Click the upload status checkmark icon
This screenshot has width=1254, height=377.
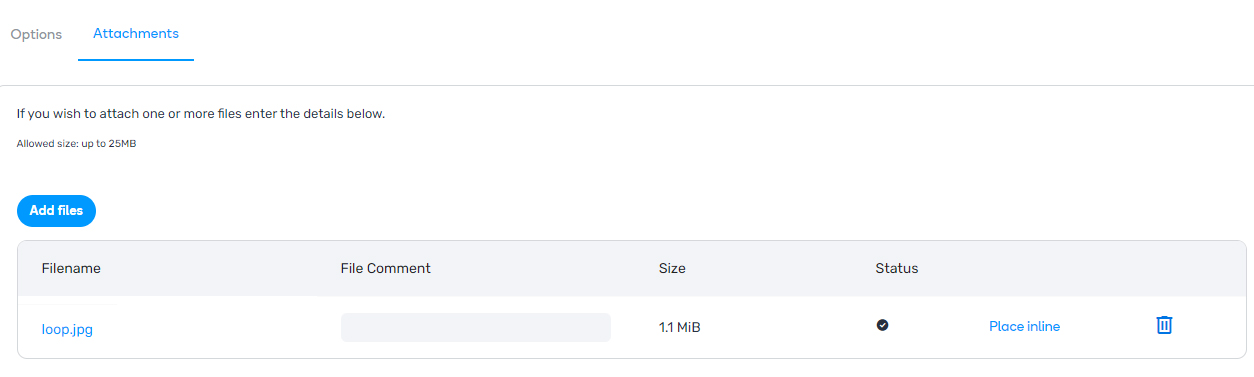coord(882,325)
